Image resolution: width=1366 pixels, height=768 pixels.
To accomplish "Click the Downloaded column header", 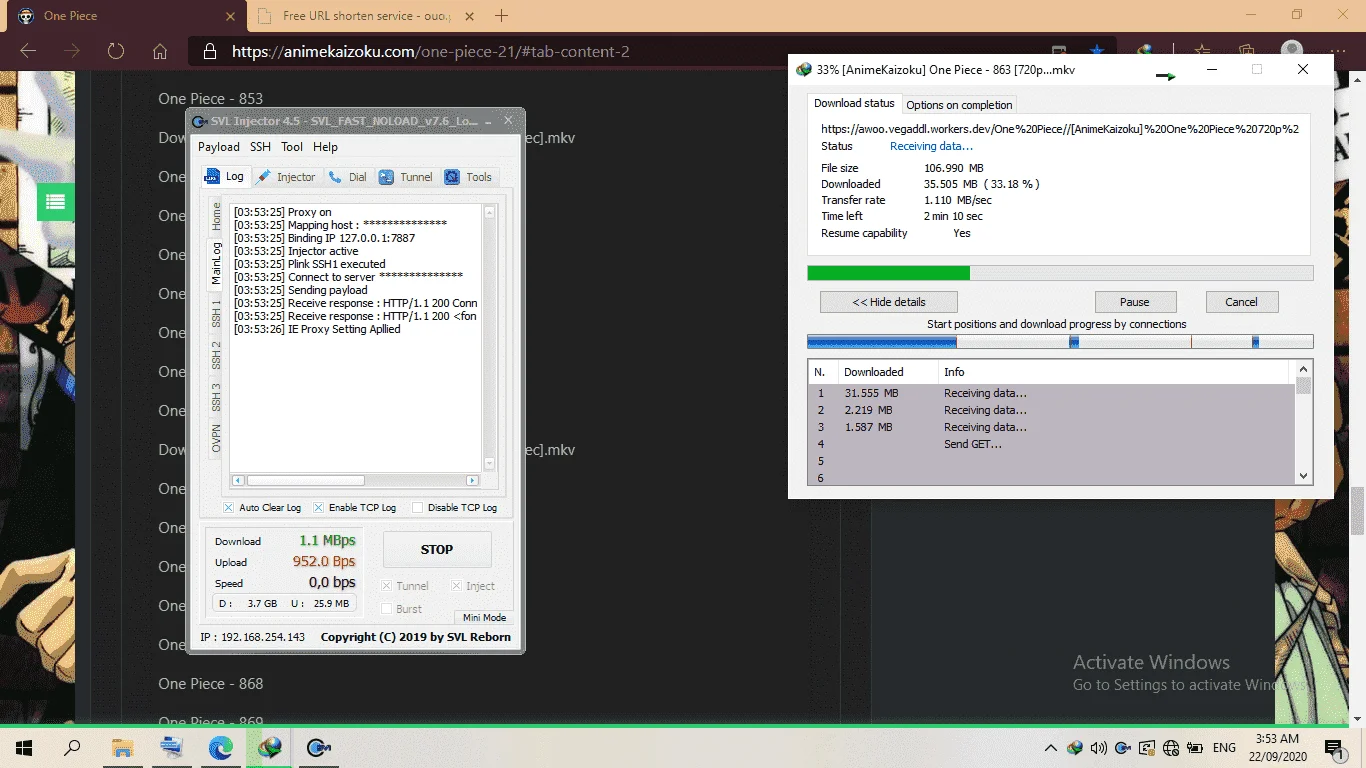I will 888,372.
